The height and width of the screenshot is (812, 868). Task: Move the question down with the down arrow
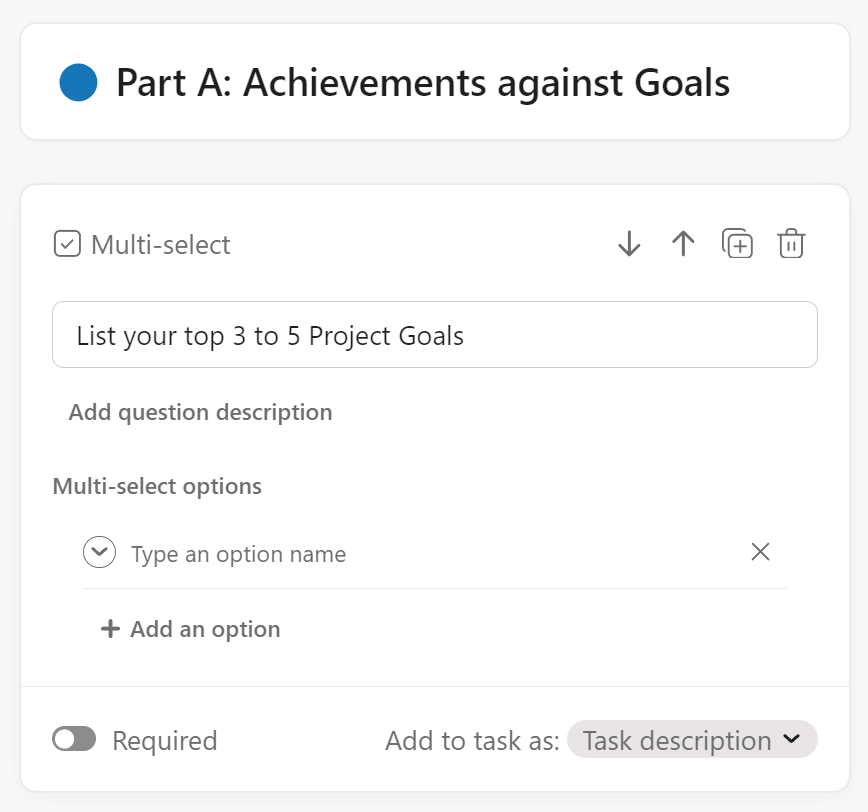(x=629, y=244)
